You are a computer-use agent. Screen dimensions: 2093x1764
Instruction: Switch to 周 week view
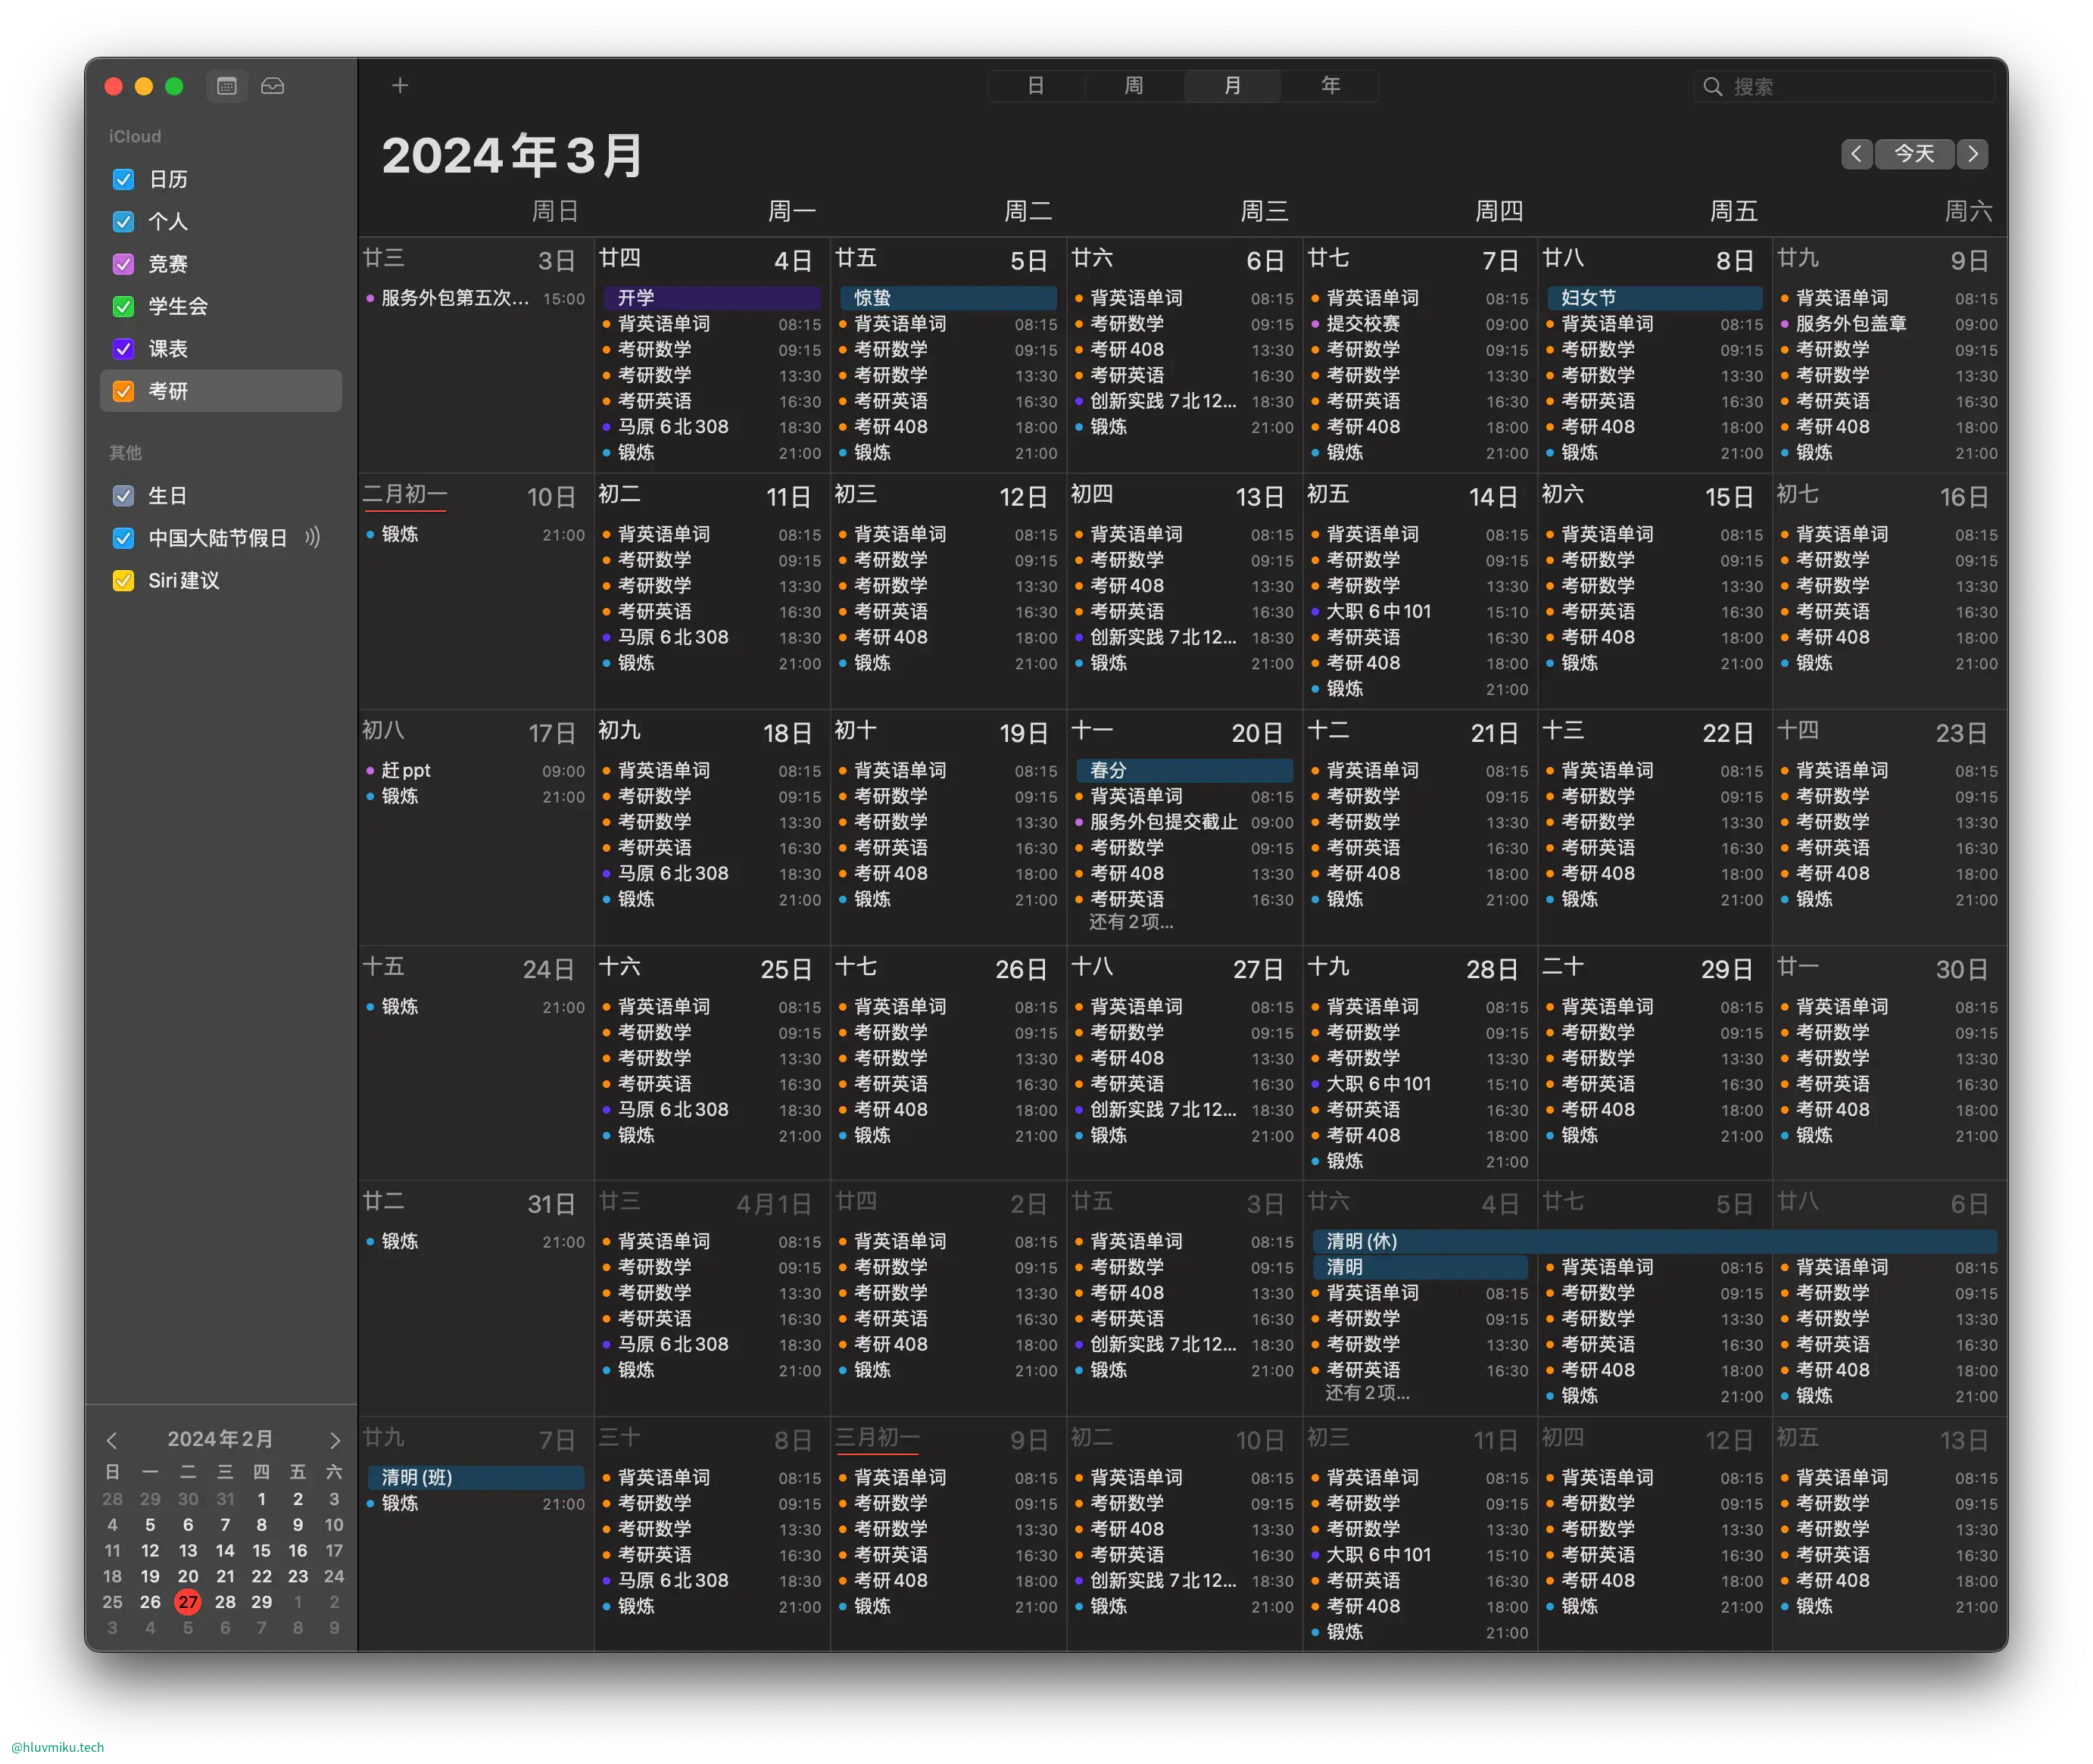click(1134, 86)
